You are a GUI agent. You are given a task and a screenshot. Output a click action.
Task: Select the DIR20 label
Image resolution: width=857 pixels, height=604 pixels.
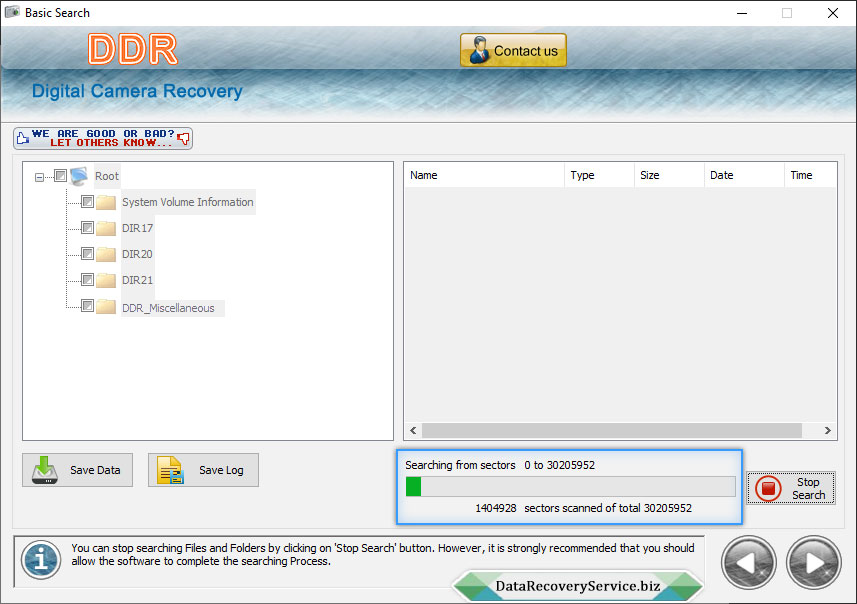pos(137,254)
